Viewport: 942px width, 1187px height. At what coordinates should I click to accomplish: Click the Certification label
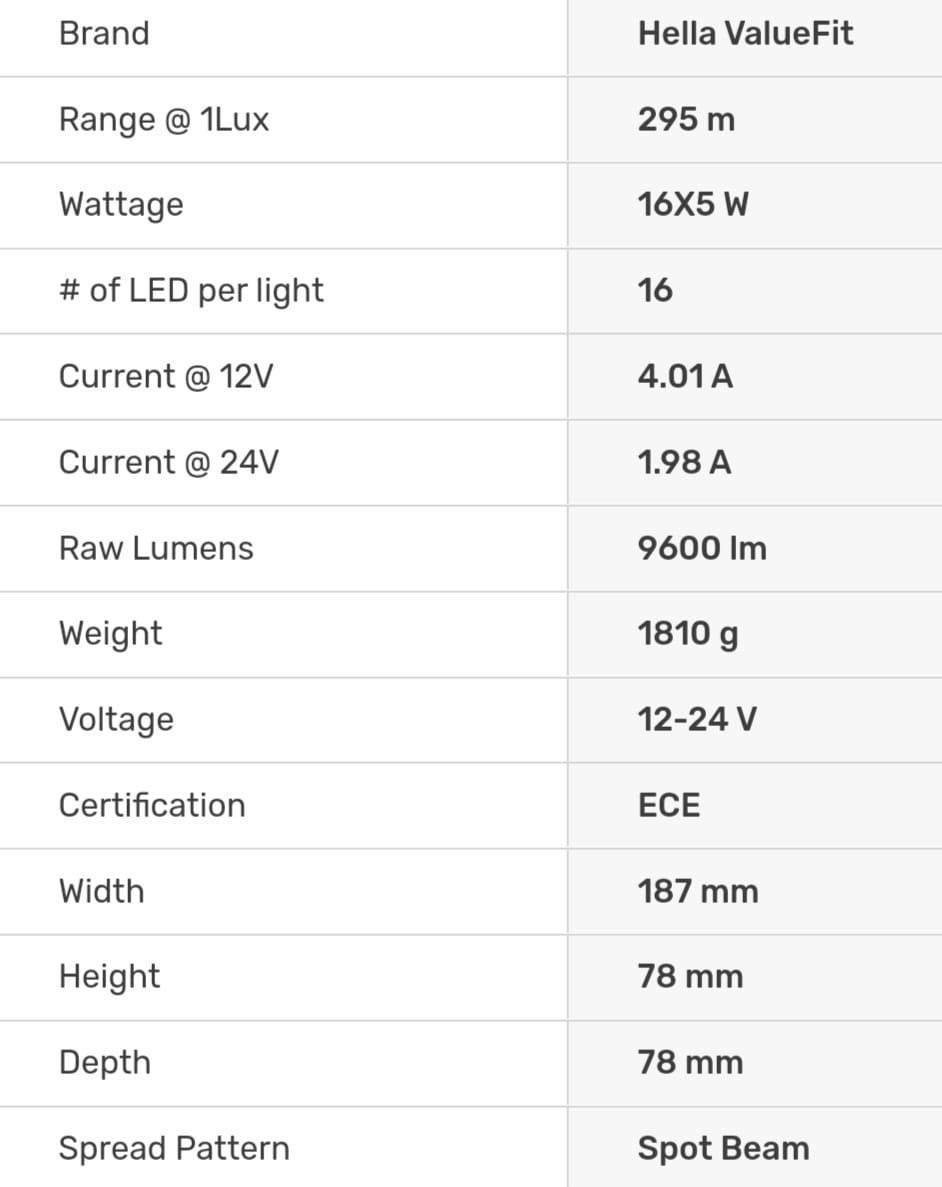(x=152, y=806)
